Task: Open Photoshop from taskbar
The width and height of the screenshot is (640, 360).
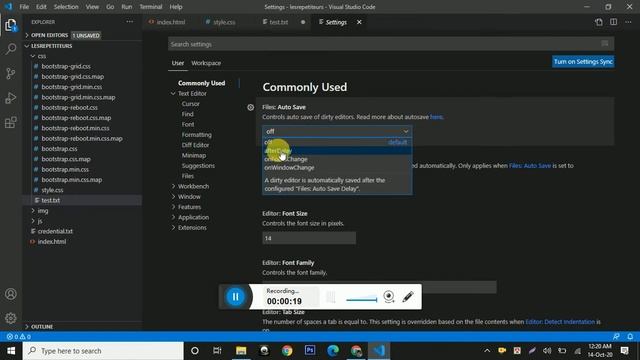Action: tap(310, 351)
